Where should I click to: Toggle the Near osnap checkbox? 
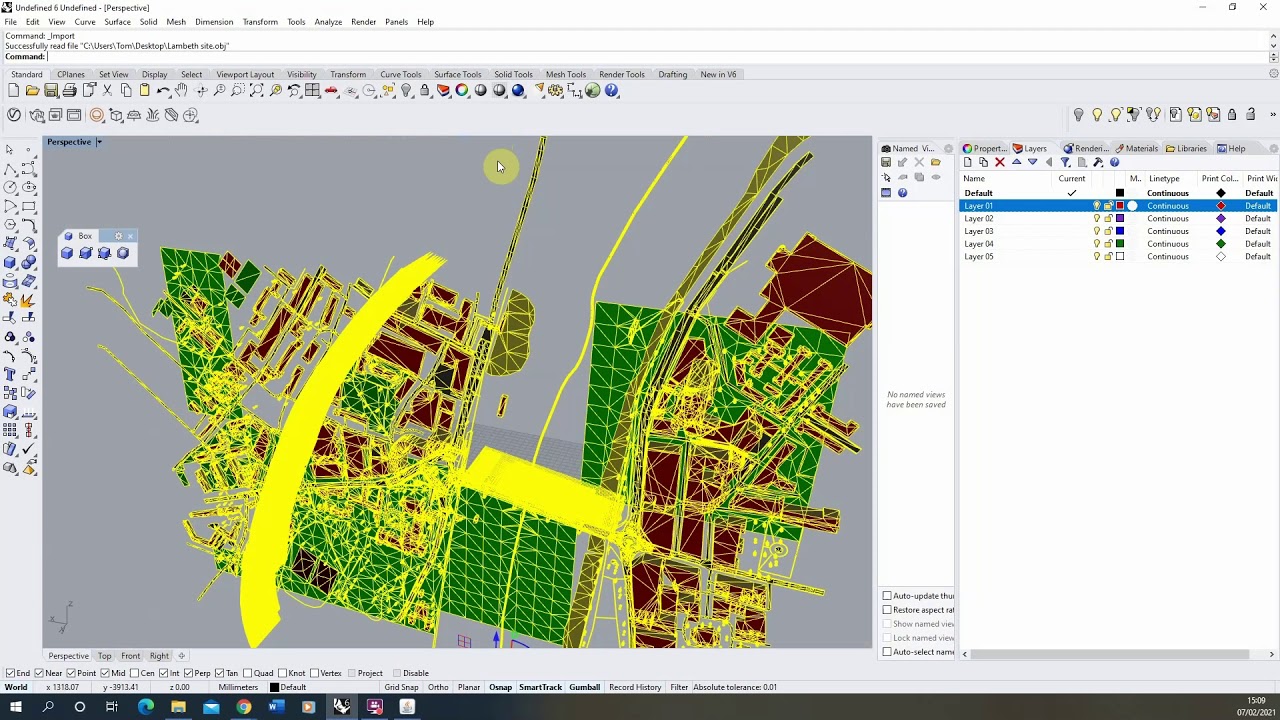(39, 673)
